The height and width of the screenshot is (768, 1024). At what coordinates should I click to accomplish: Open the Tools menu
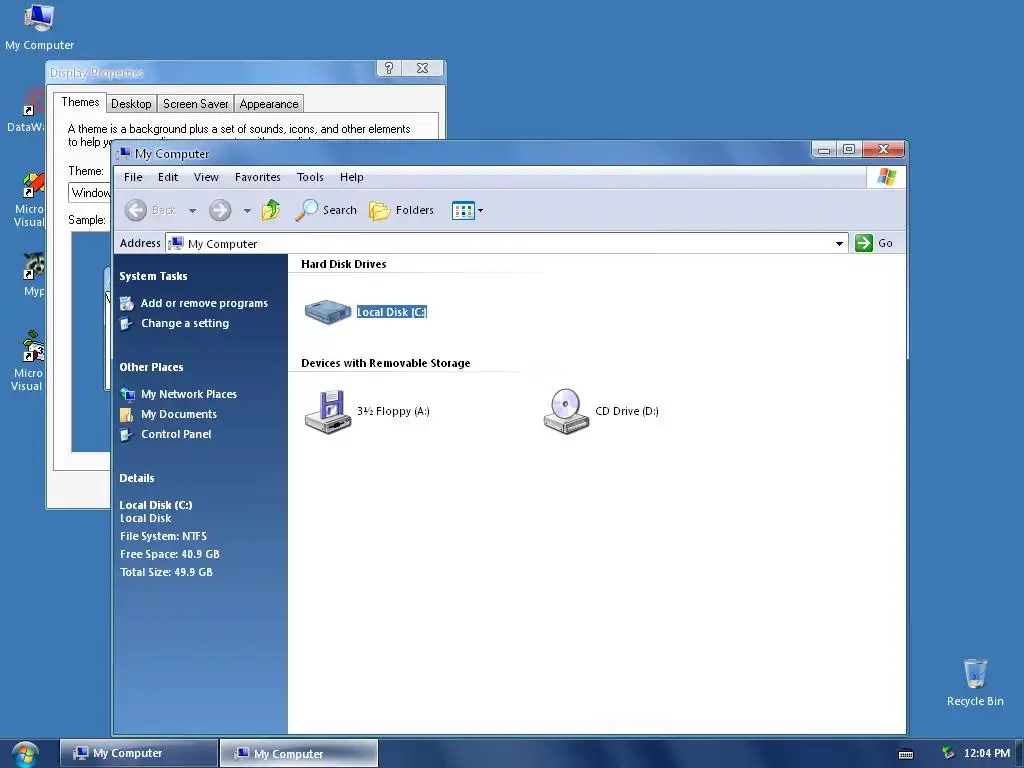pos(310,177)
